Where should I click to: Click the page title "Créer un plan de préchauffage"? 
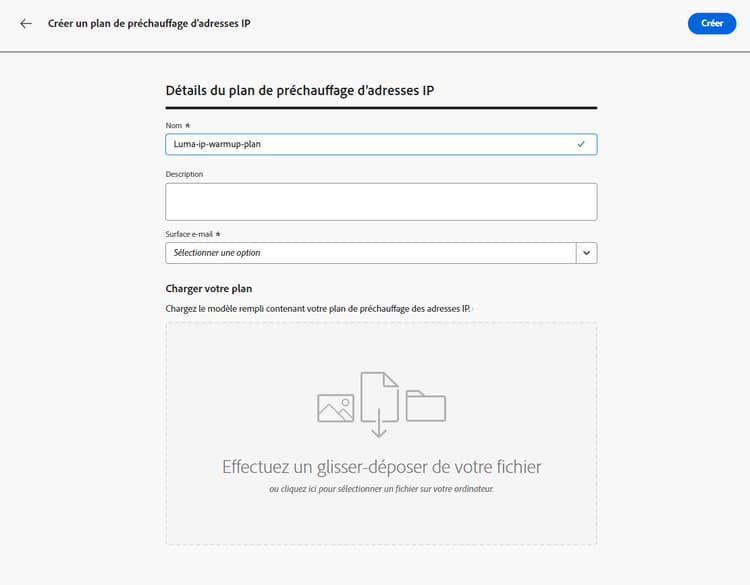pyautogui.click(x=149, y=23)
